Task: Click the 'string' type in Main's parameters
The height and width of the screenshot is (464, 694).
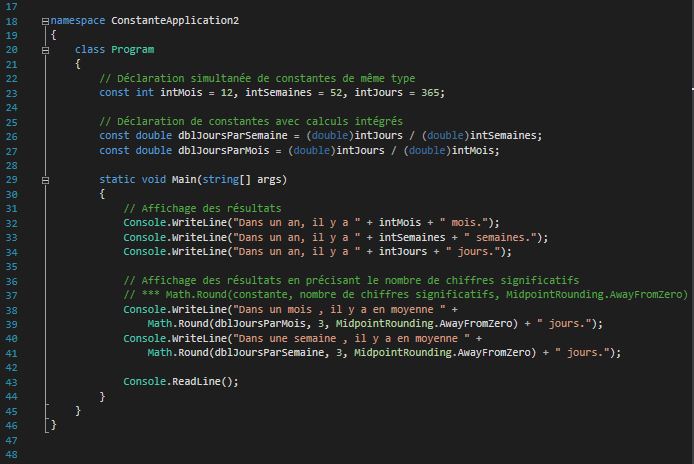Action: click(220, 180)
